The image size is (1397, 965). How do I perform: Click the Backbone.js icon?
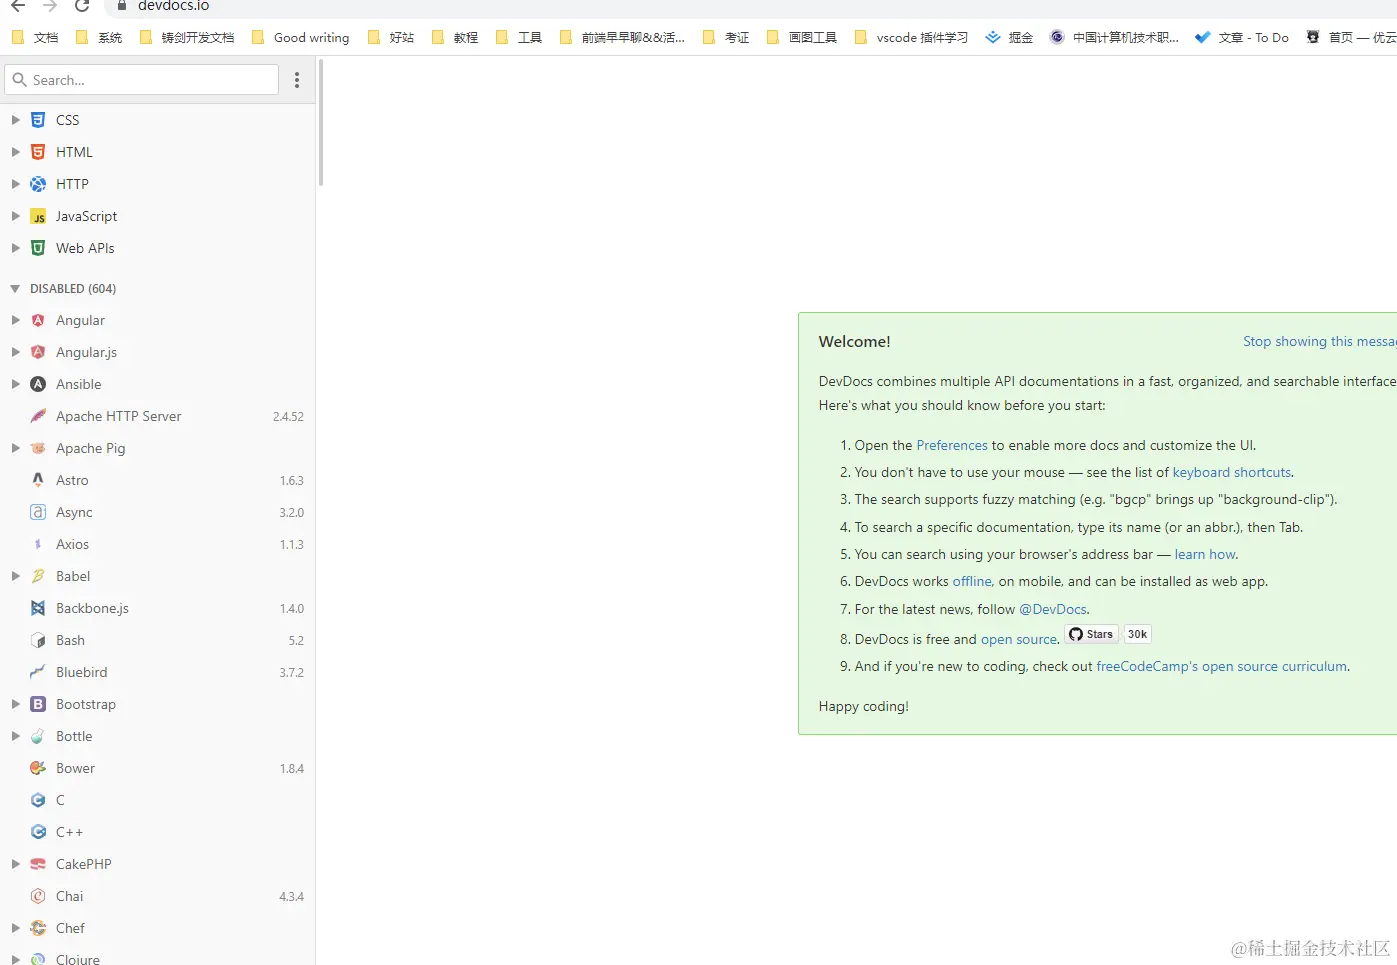coord(38,608)
